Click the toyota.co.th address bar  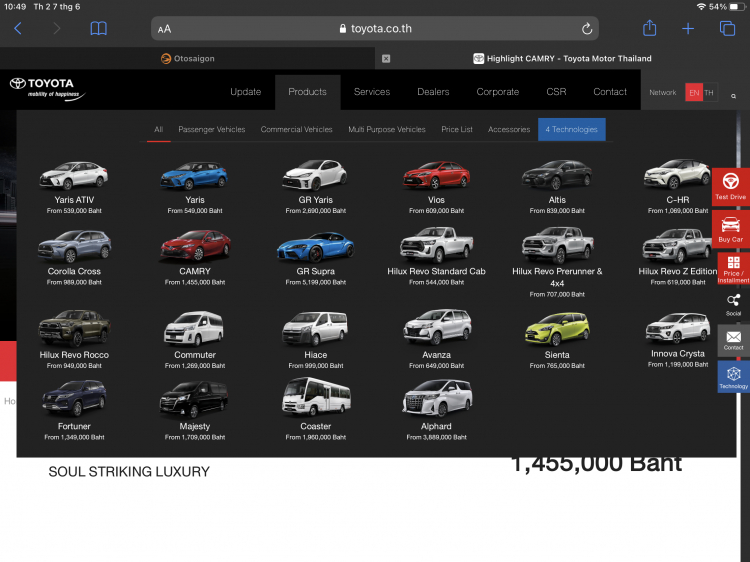[x=375, y=29]
